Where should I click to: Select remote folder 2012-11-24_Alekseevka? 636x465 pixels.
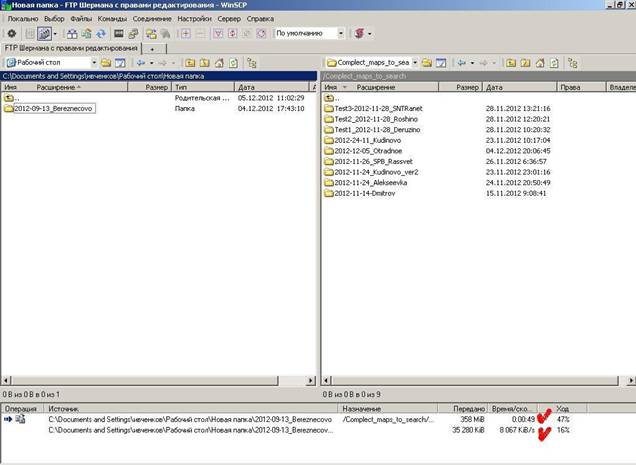click(x=366, y=183)
